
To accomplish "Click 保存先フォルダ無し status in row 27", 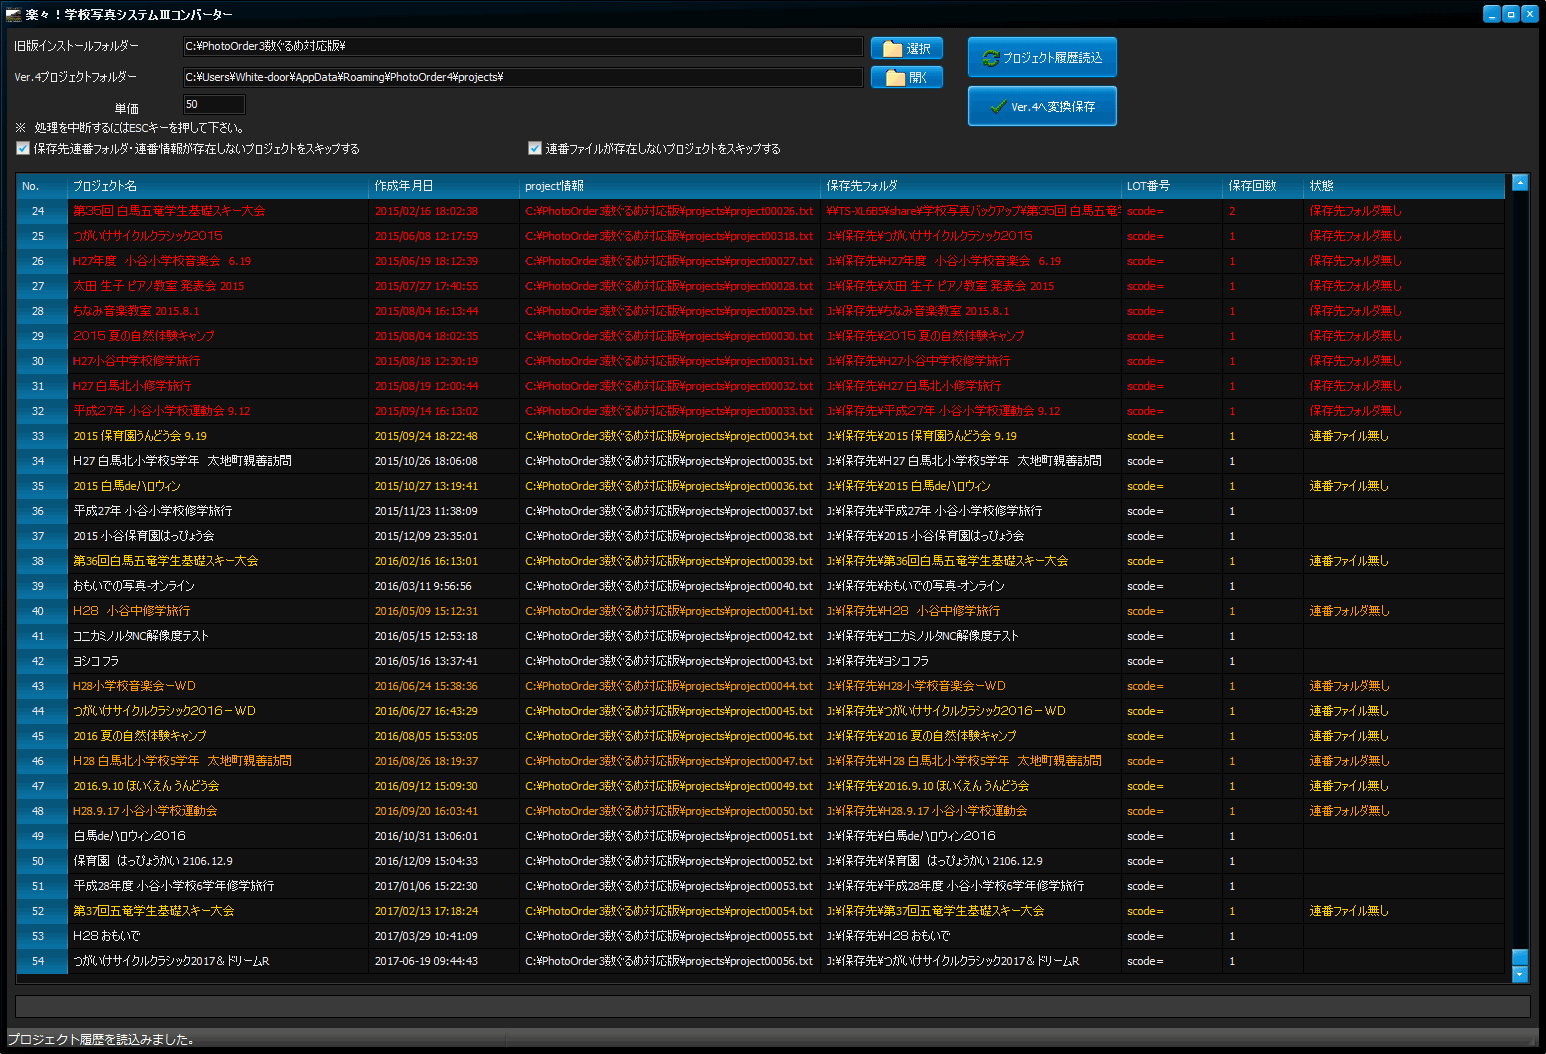I will click(x=1355, y=286).
